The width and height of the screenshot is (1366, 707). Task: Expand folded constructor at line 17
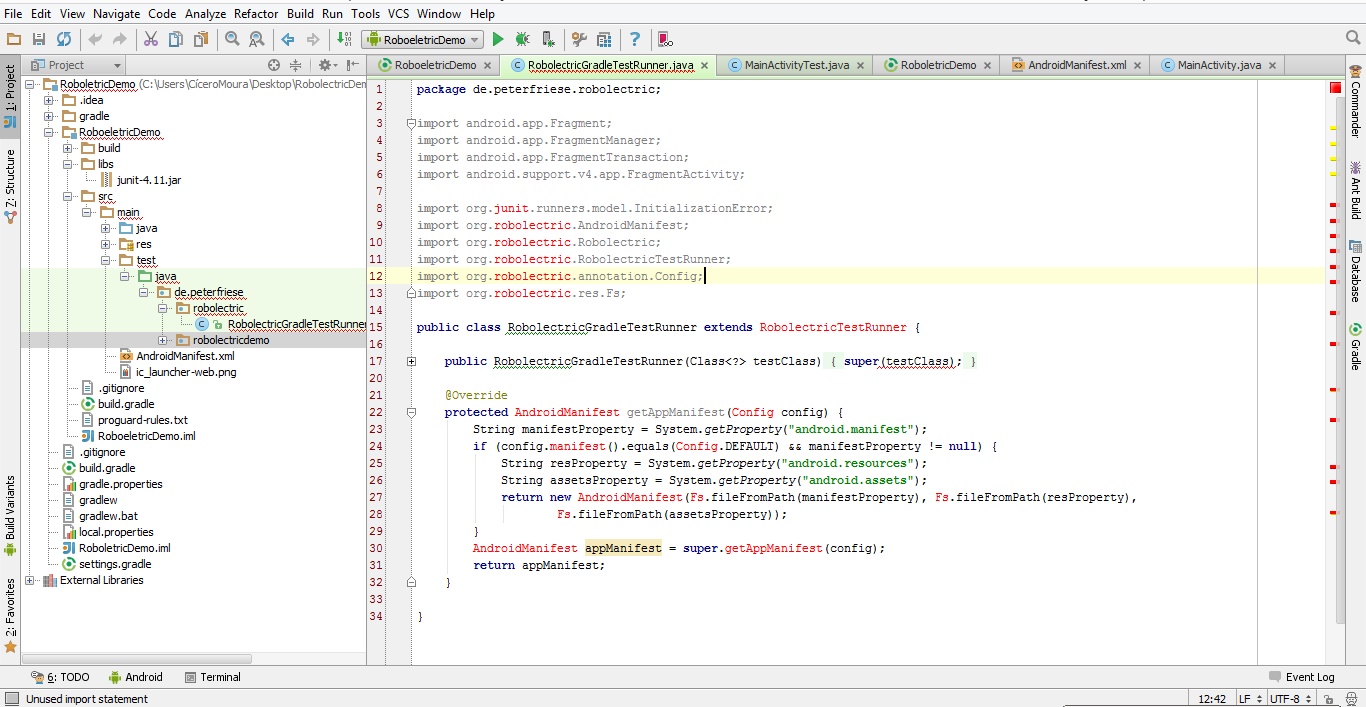411,361
